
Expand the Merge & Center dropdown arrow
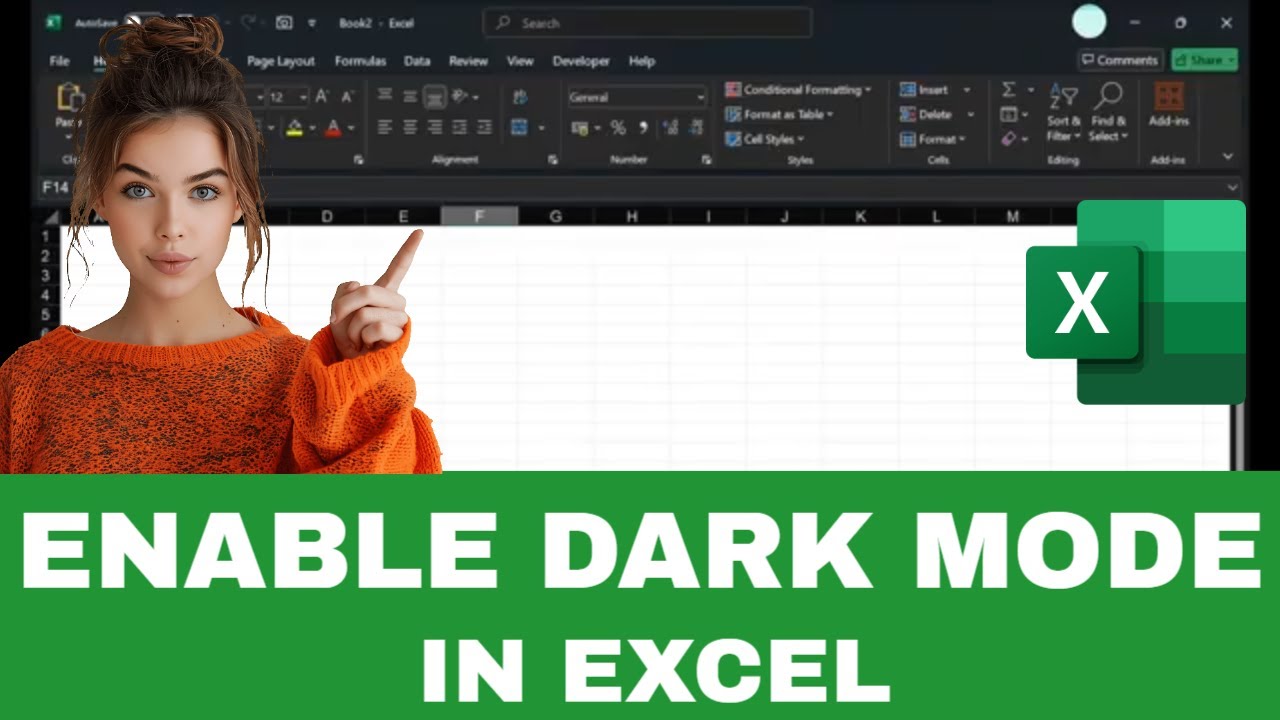click(x=541, y=128)
